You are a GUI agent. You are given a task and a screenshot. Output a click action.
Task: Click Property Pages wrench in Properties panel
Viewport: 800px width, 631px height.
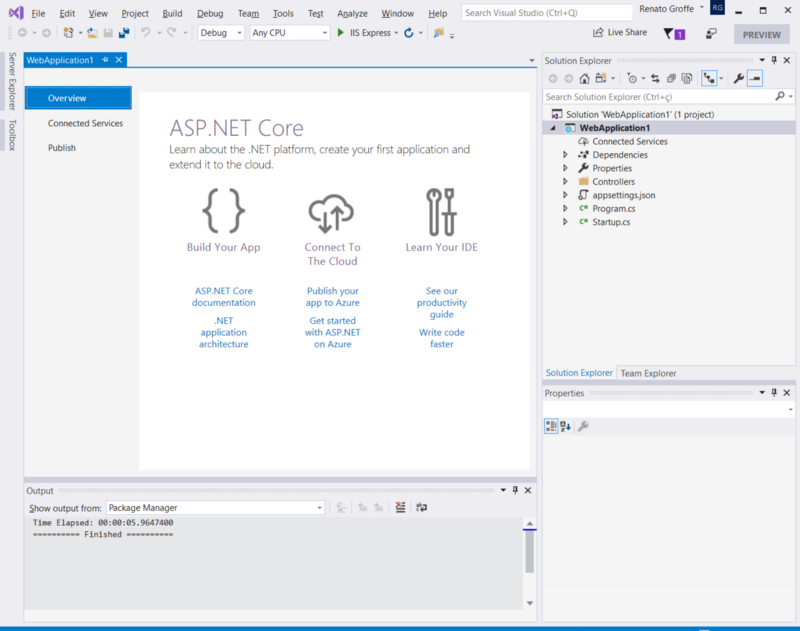click(x=583, y=426)
